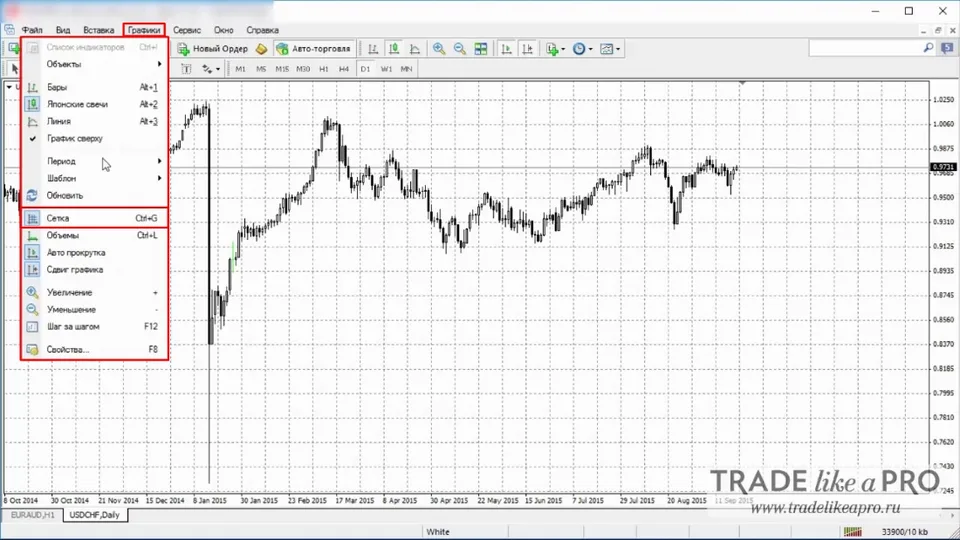This screenshot has width=960, height=540.
Task: Switch to the USDCHF,Daily chart tab
Action: click(94, 515)
